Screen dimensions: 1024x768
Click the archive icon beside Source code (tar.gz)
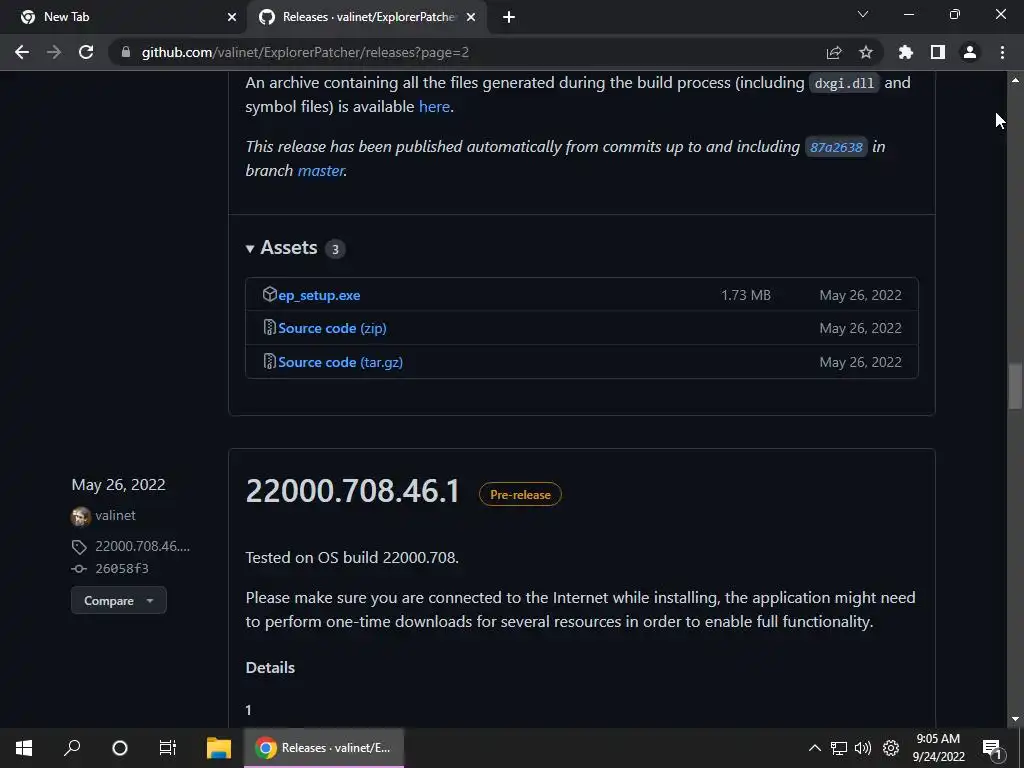[x=269, y=361]
